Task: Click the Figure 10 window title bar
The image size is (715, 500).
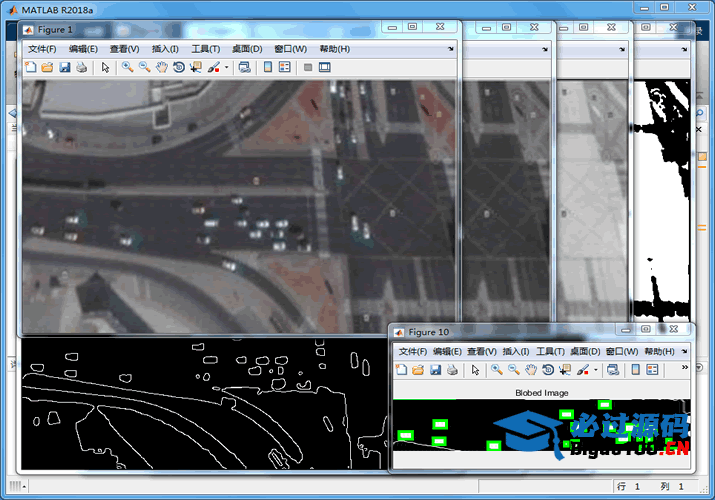Action: click(500, 332)
